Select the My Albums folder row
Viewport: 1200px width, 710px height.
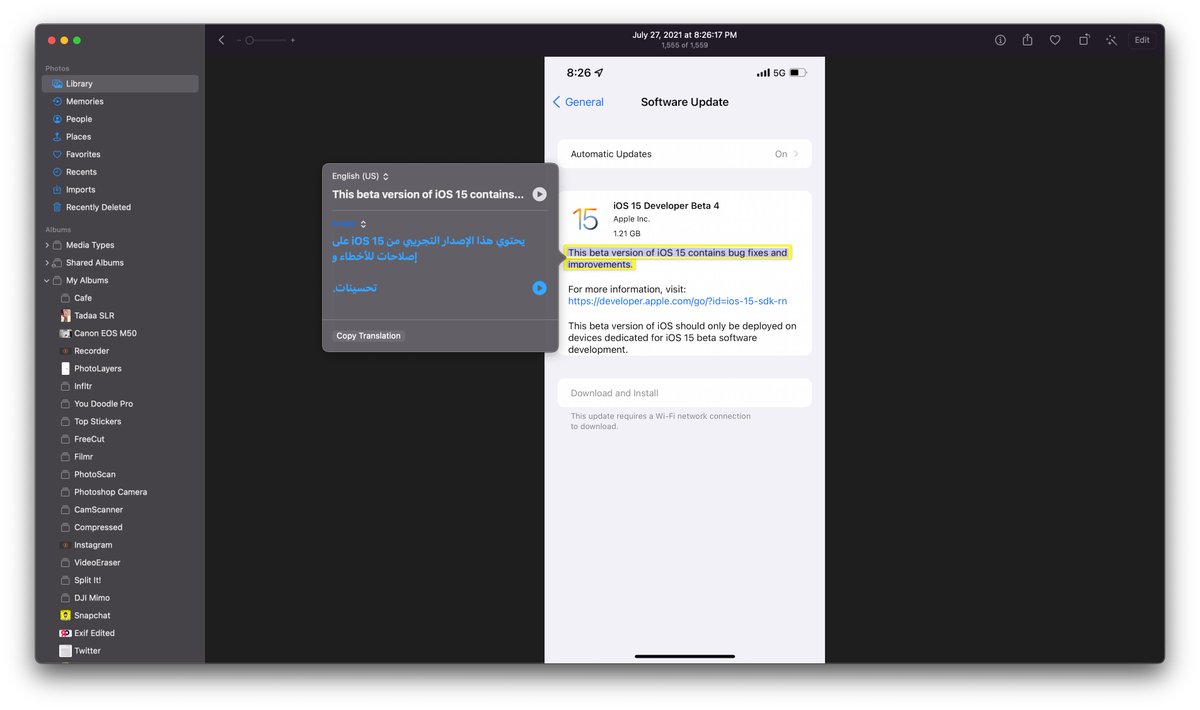coord(120,281)
